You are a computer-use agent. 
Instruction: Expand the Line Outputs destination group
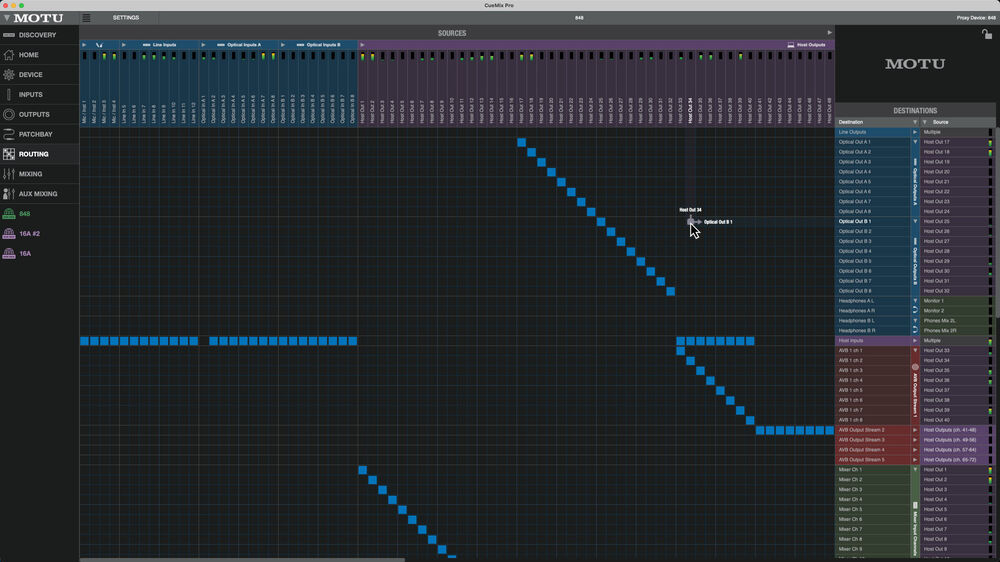(914, 132)
